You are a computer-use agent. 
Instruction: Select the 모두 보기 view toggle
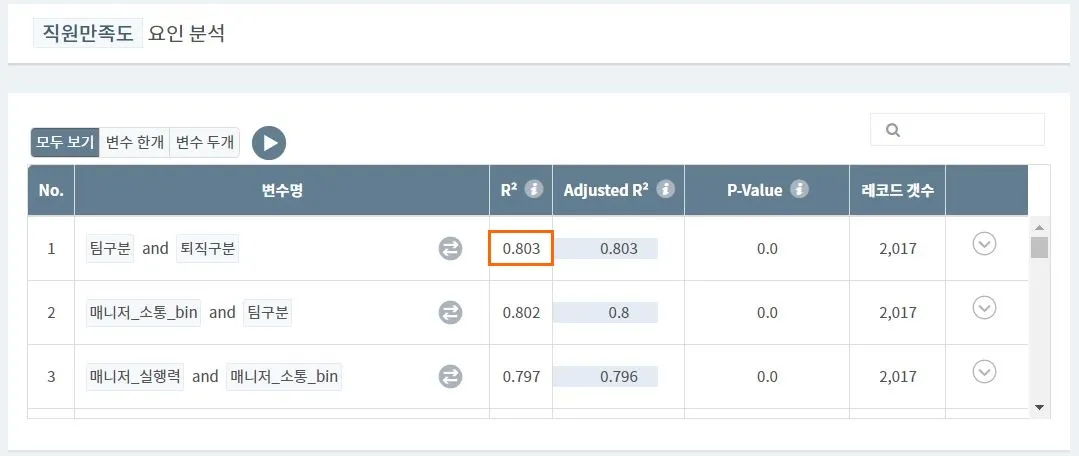[x=65, y=143]
